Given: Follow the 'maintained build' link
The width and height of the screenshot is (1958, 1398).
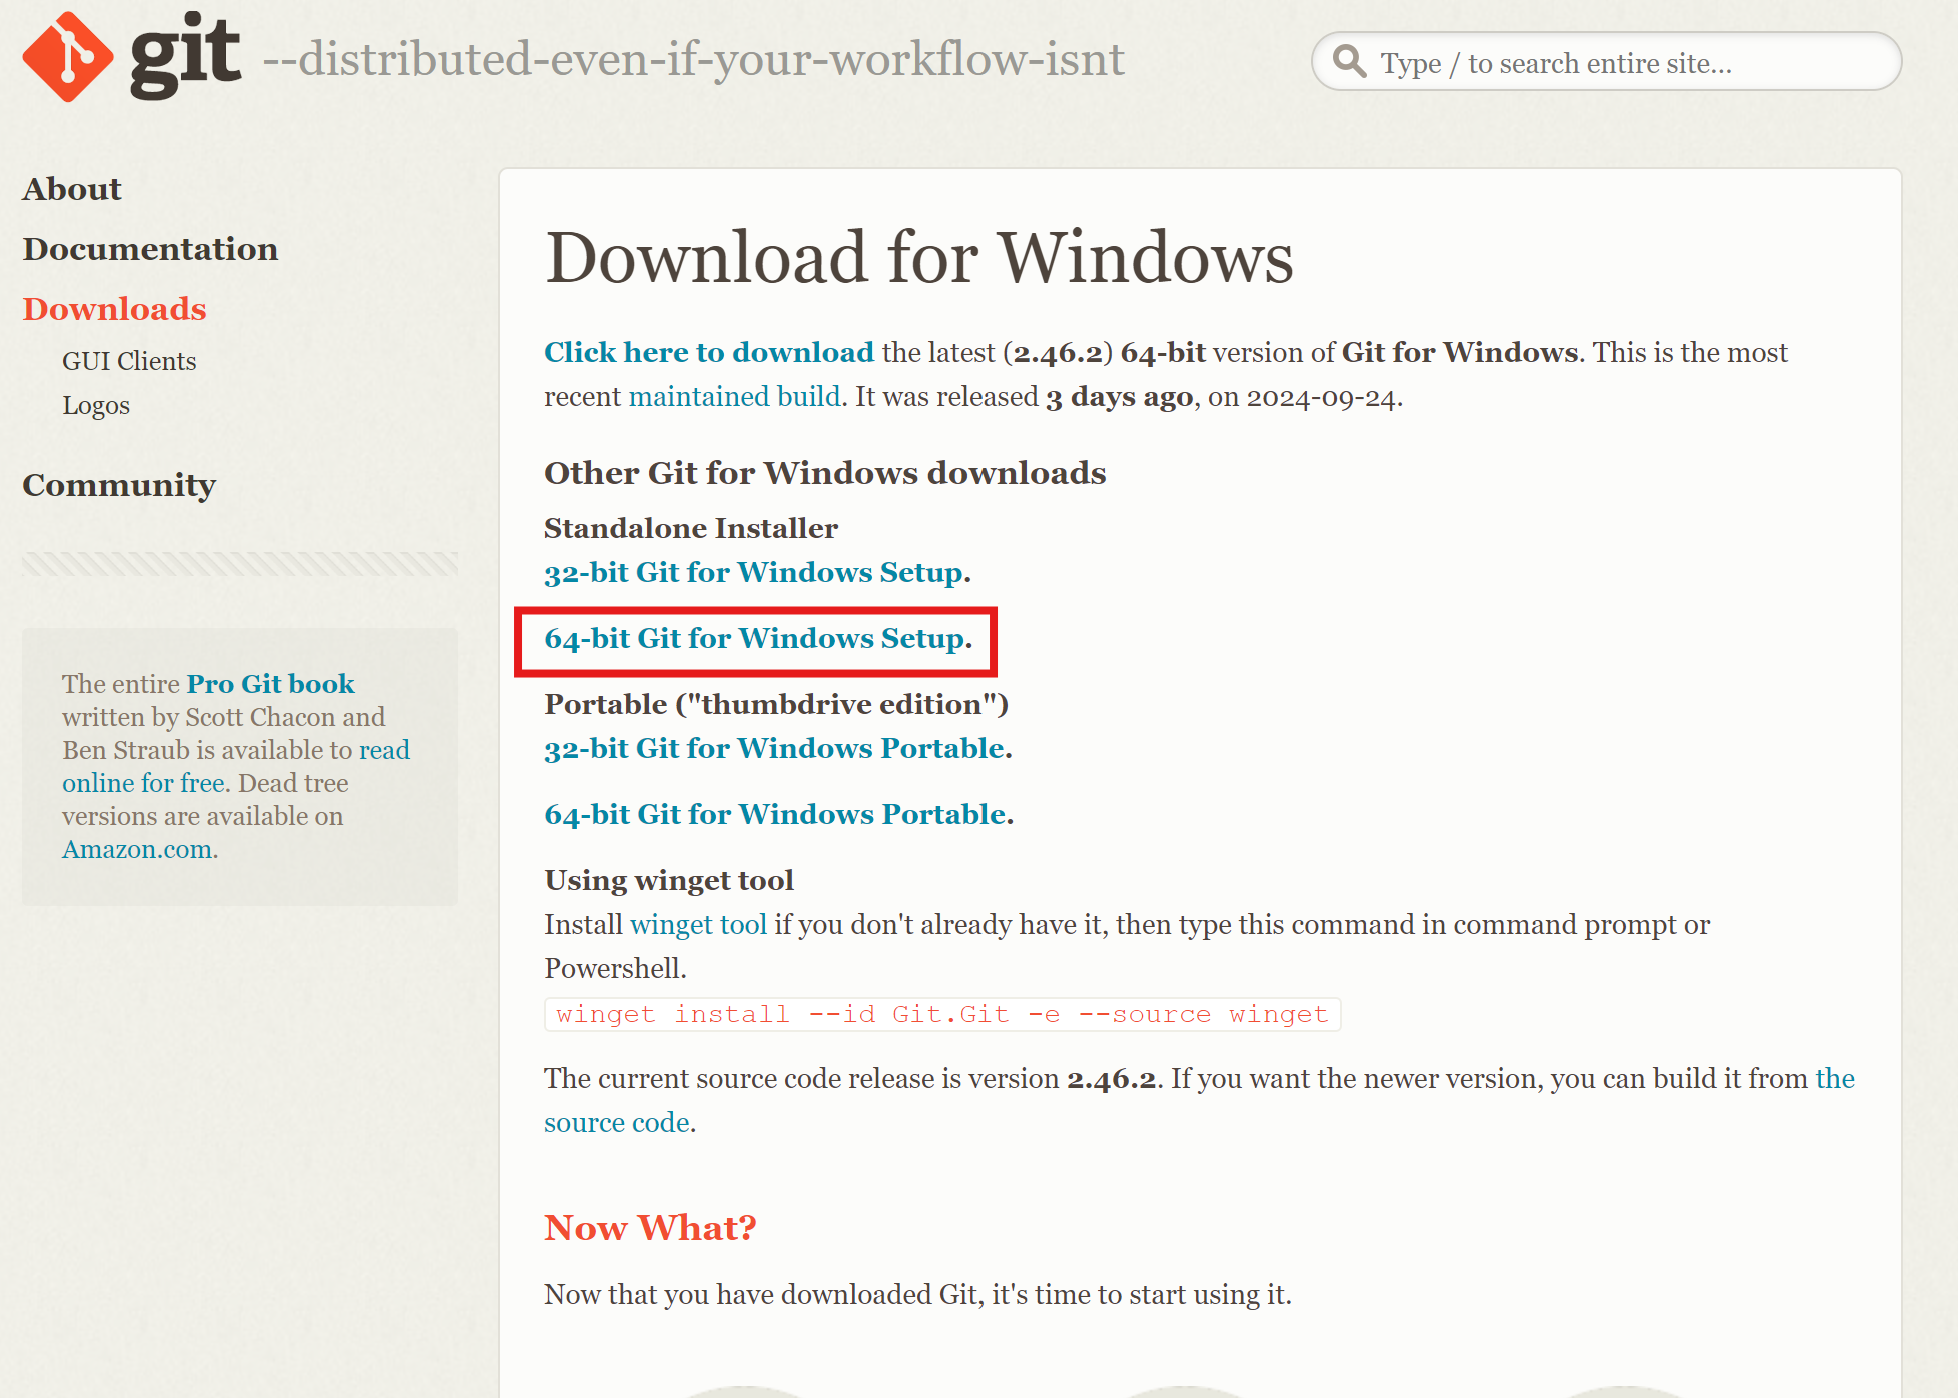Looking at the screenshot, I should click(734, 397).
